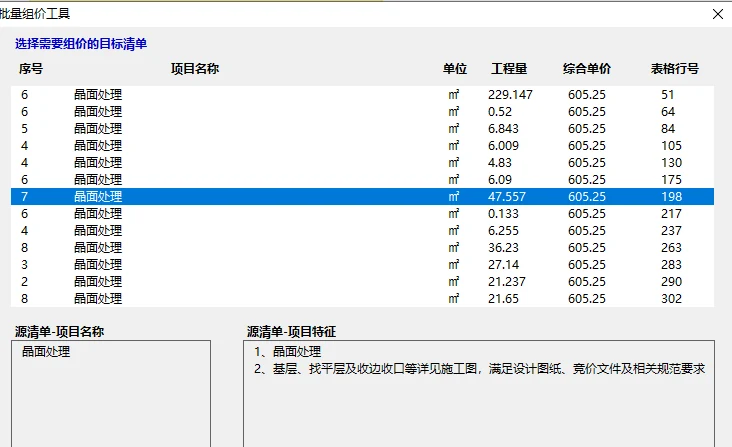732x447 pixels.
Task: Click the 项目名称 column header
Action: tap(195, 69)
